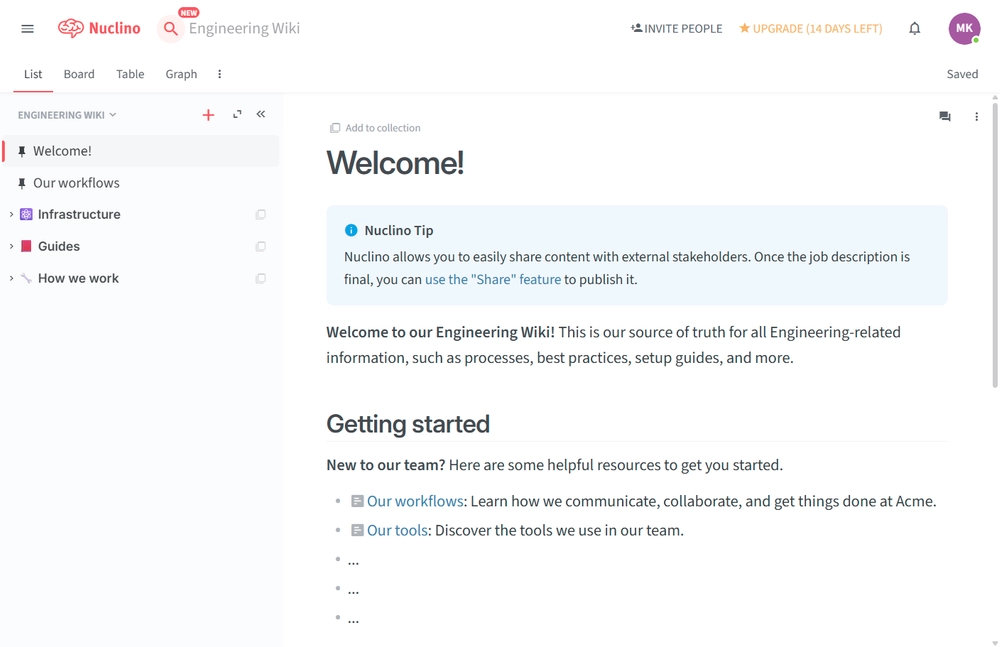Click the red plus to add item

pyautogui.click(x=208, y=115)
